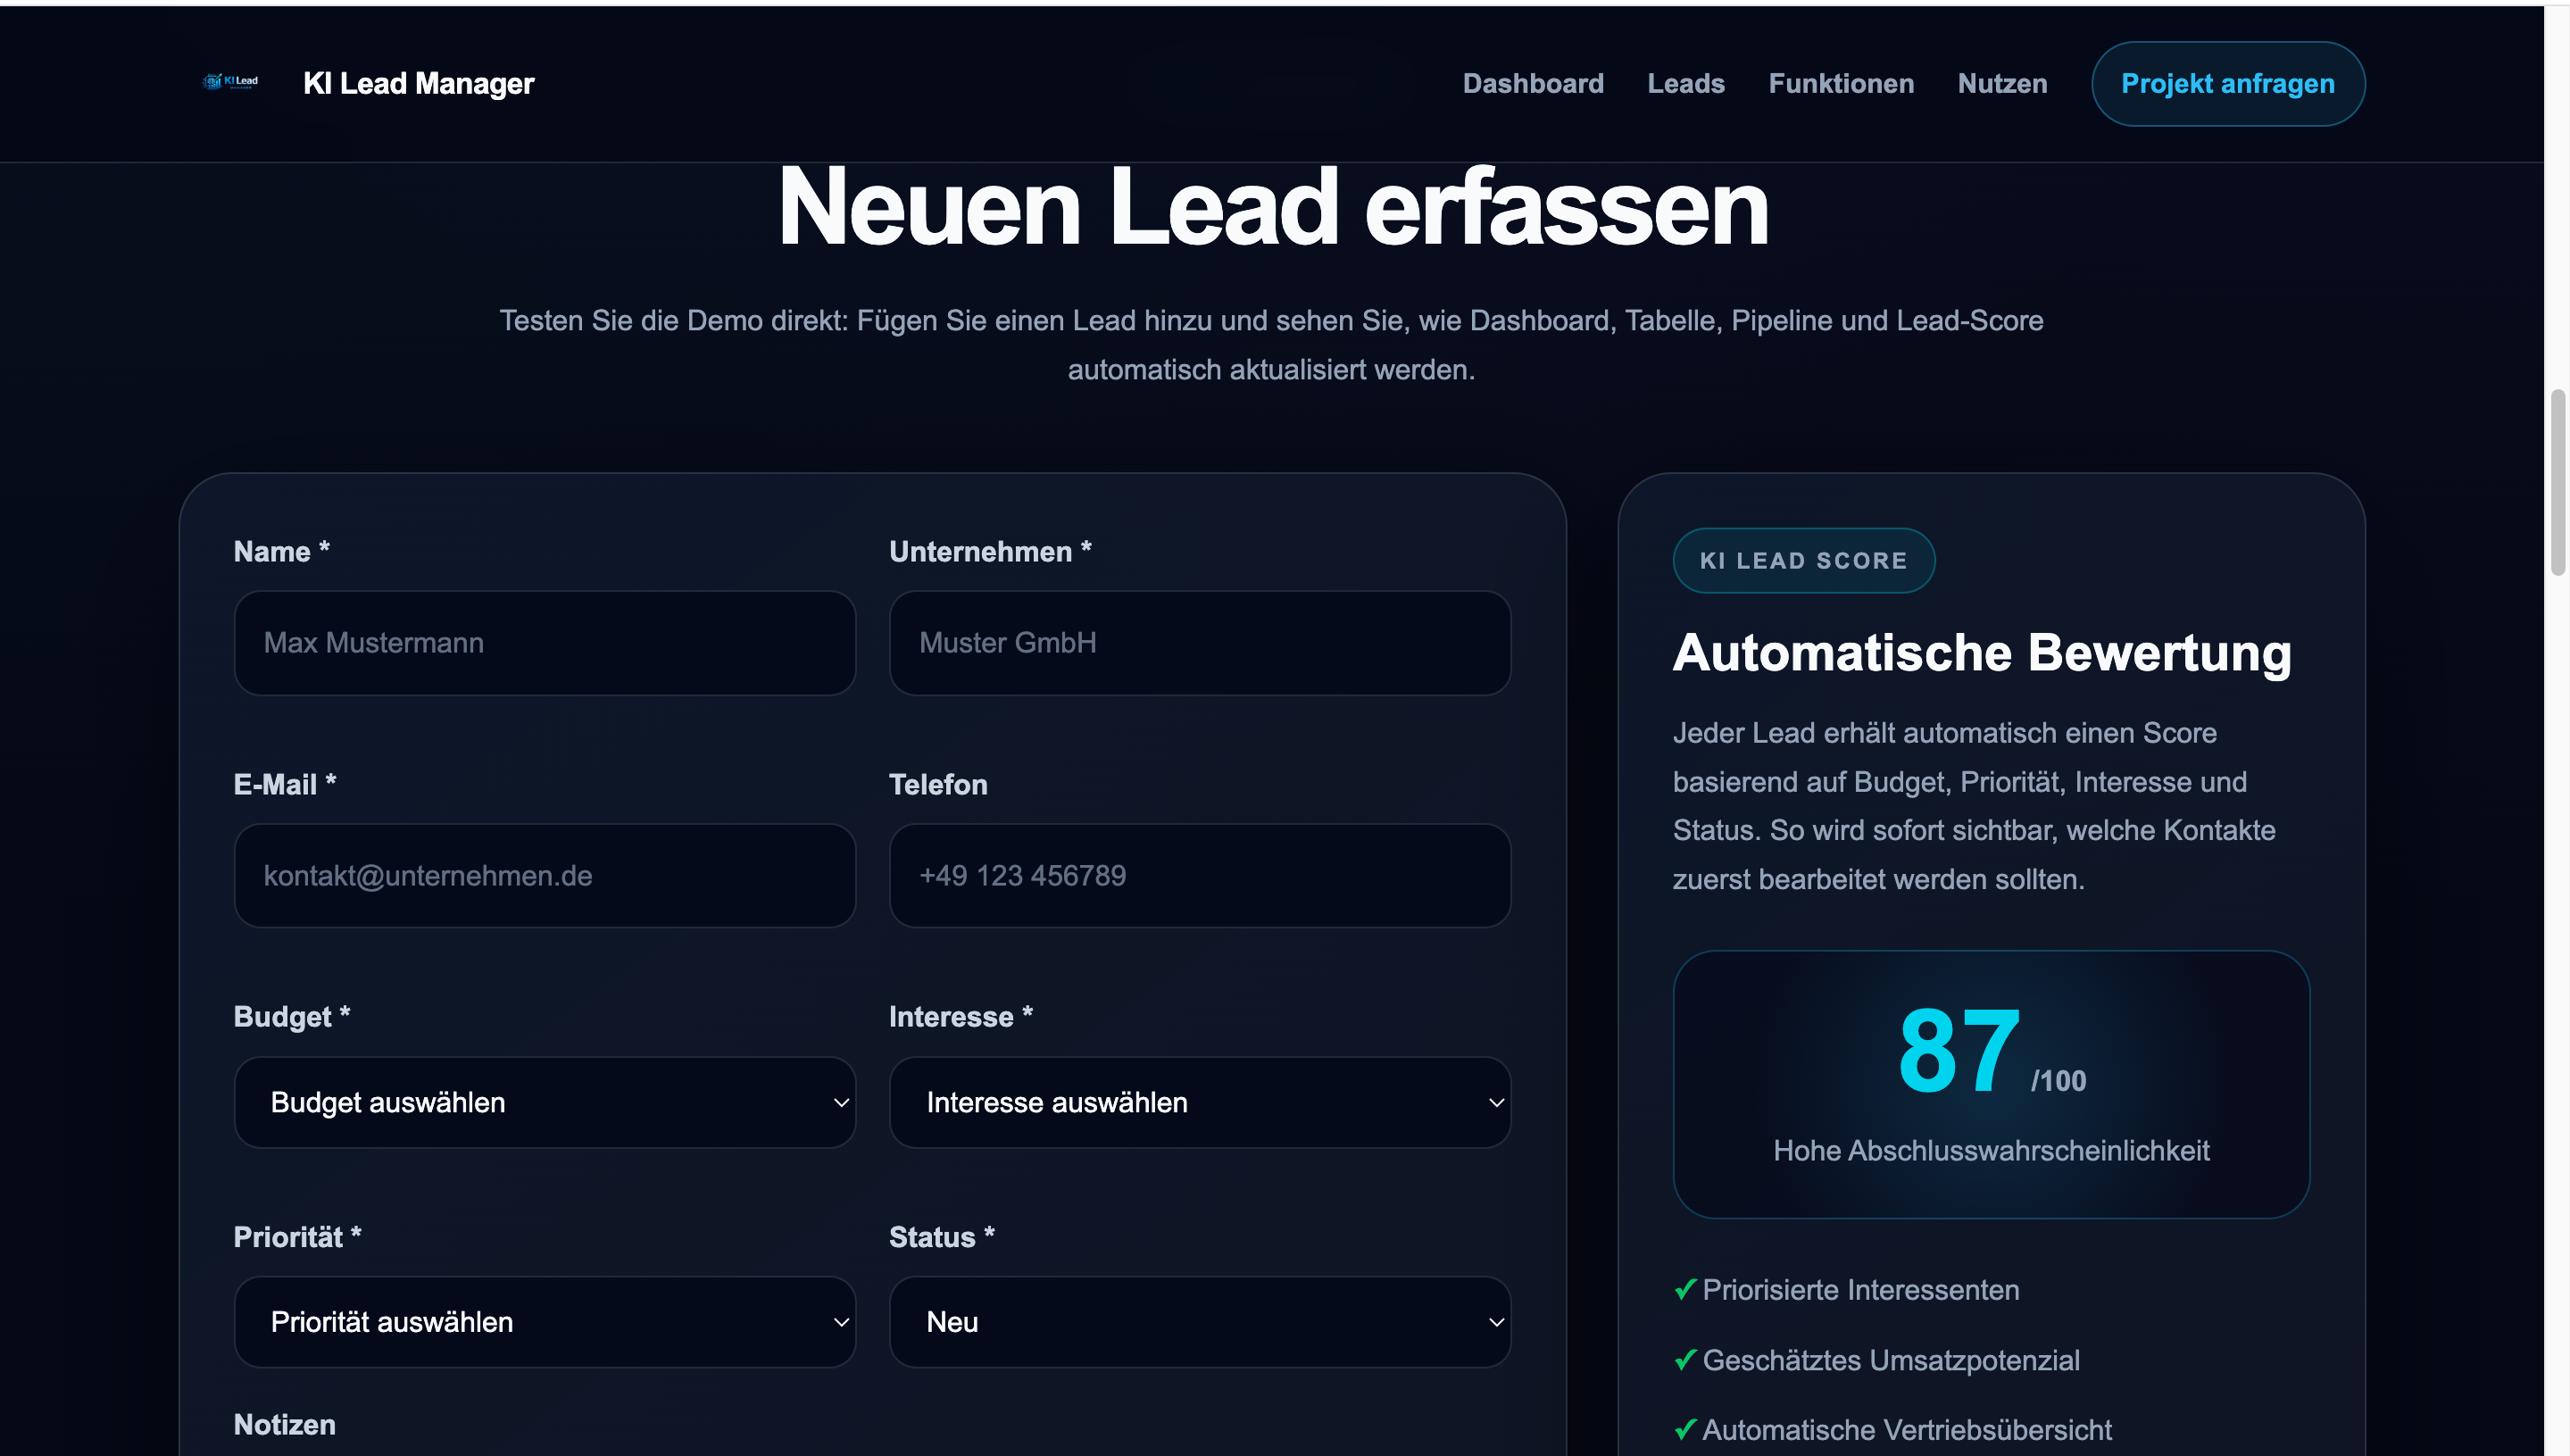
Task: Open the Budget auswählen dropdown
Action: pyautogui.click(x=545, y=1102)
